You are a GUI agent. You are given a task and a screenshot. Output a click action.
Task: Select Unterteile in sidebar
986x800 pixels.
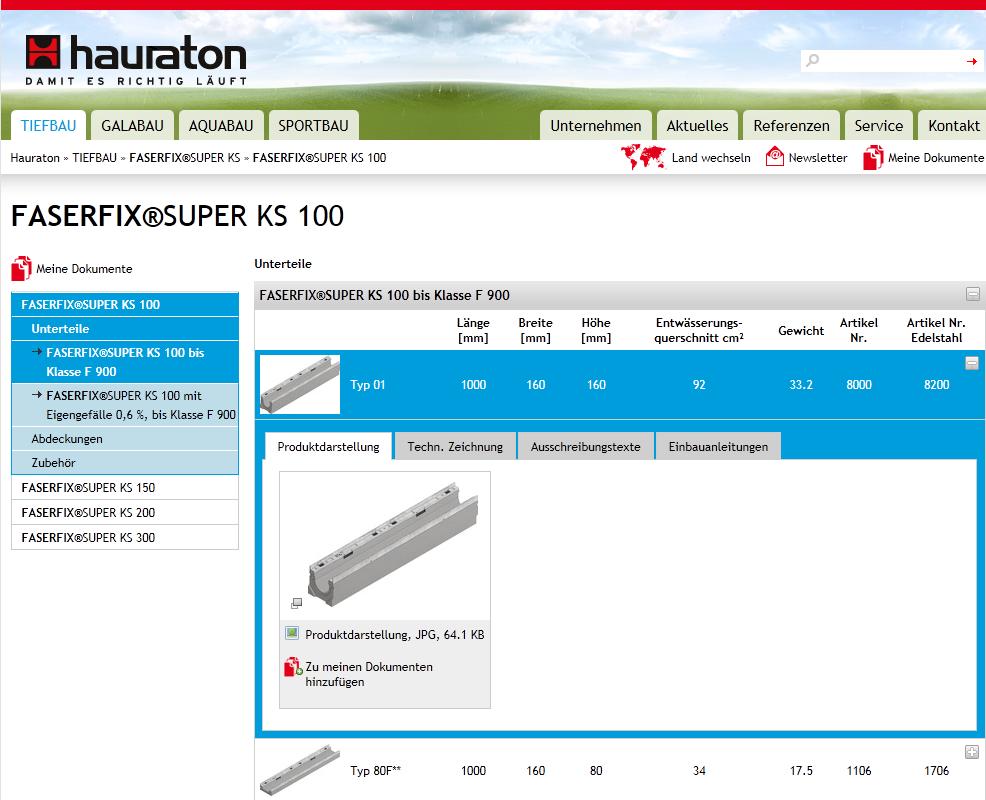click(125, 328)
